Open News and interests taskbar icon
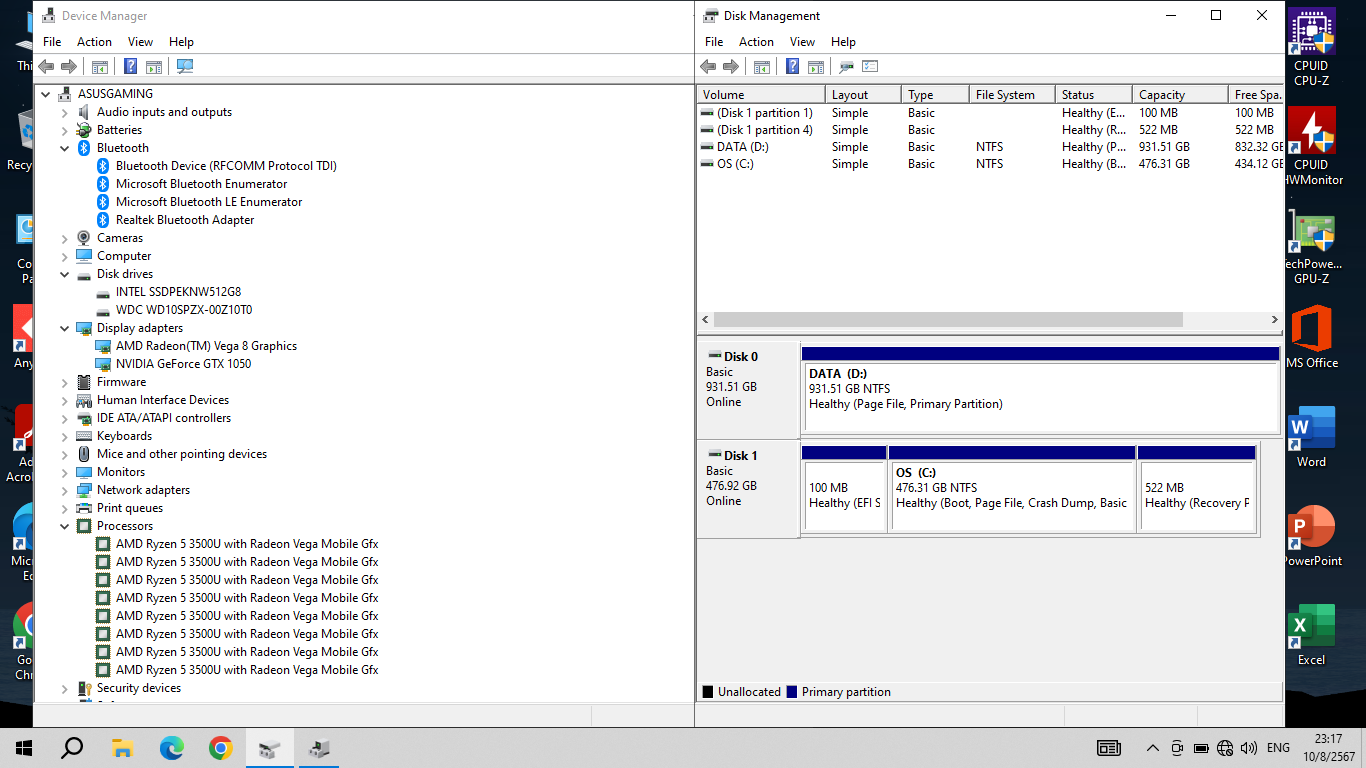The image size is (1366, 768). tap(1109, 748)
